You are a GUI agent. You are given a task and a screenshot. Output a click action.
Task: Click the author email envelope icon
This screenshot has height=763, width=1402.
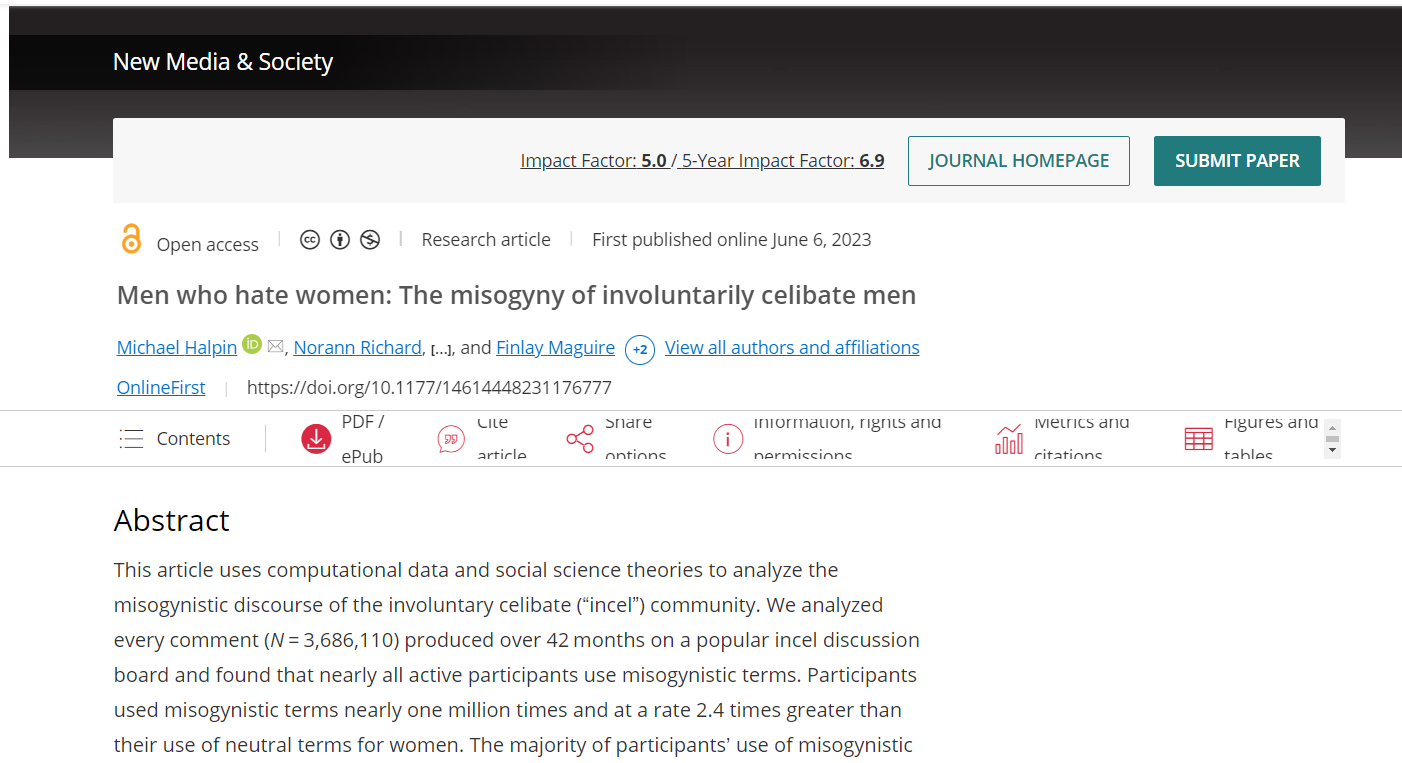coord(276,347)
